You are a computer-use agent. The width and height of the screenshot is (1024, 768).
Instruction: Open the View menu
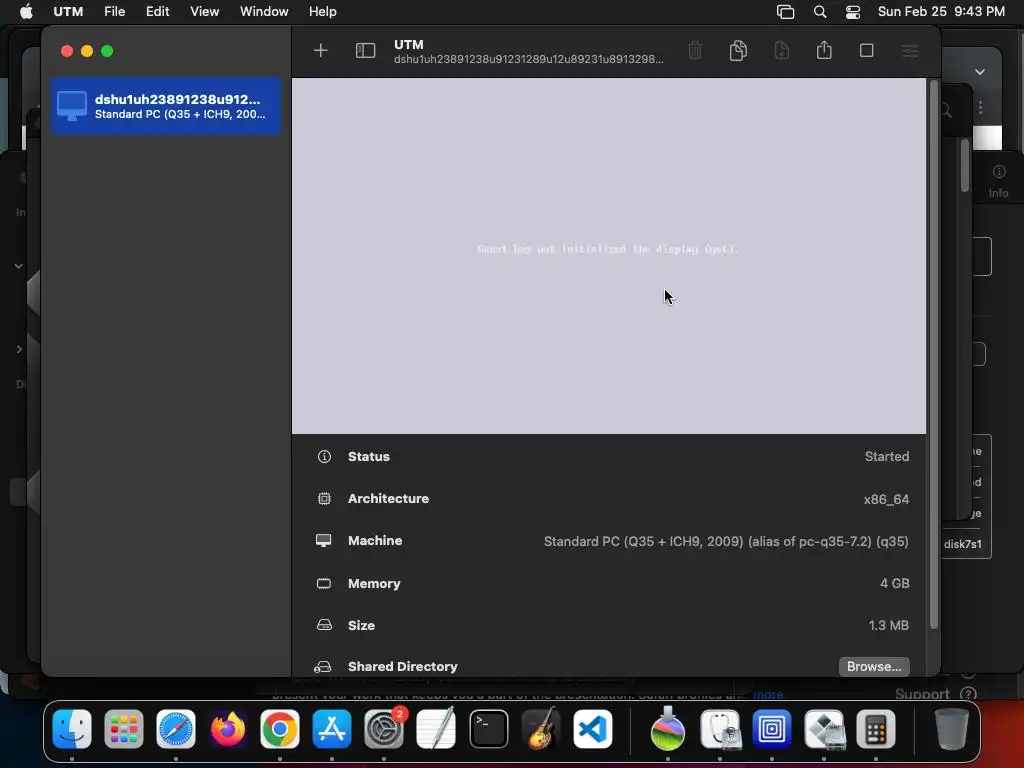(204, 12)
